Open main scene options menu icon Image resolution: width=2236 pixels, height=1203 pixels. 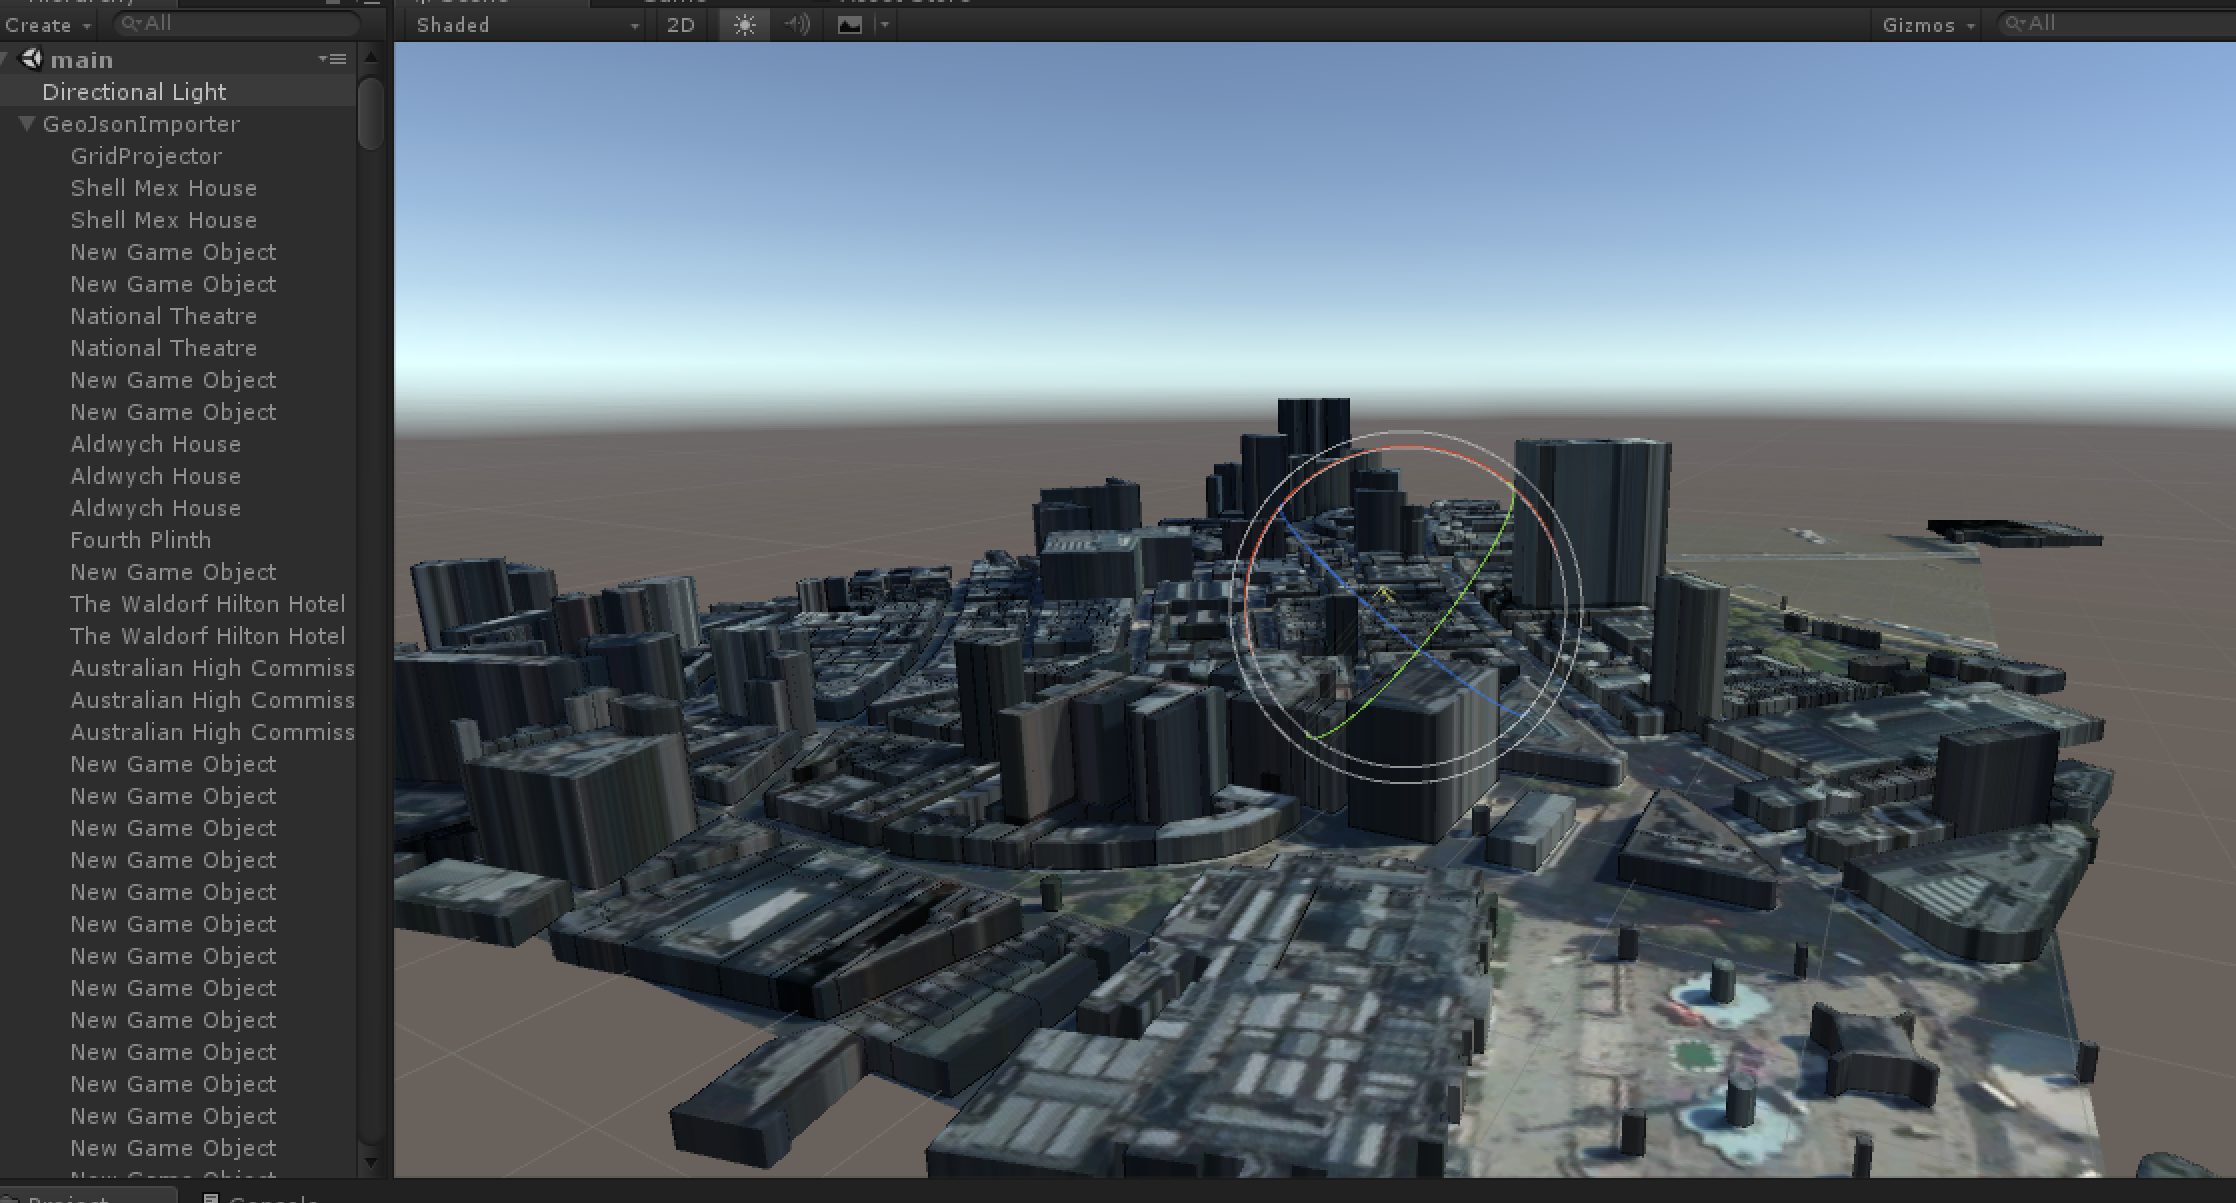[x=333, y=60]
